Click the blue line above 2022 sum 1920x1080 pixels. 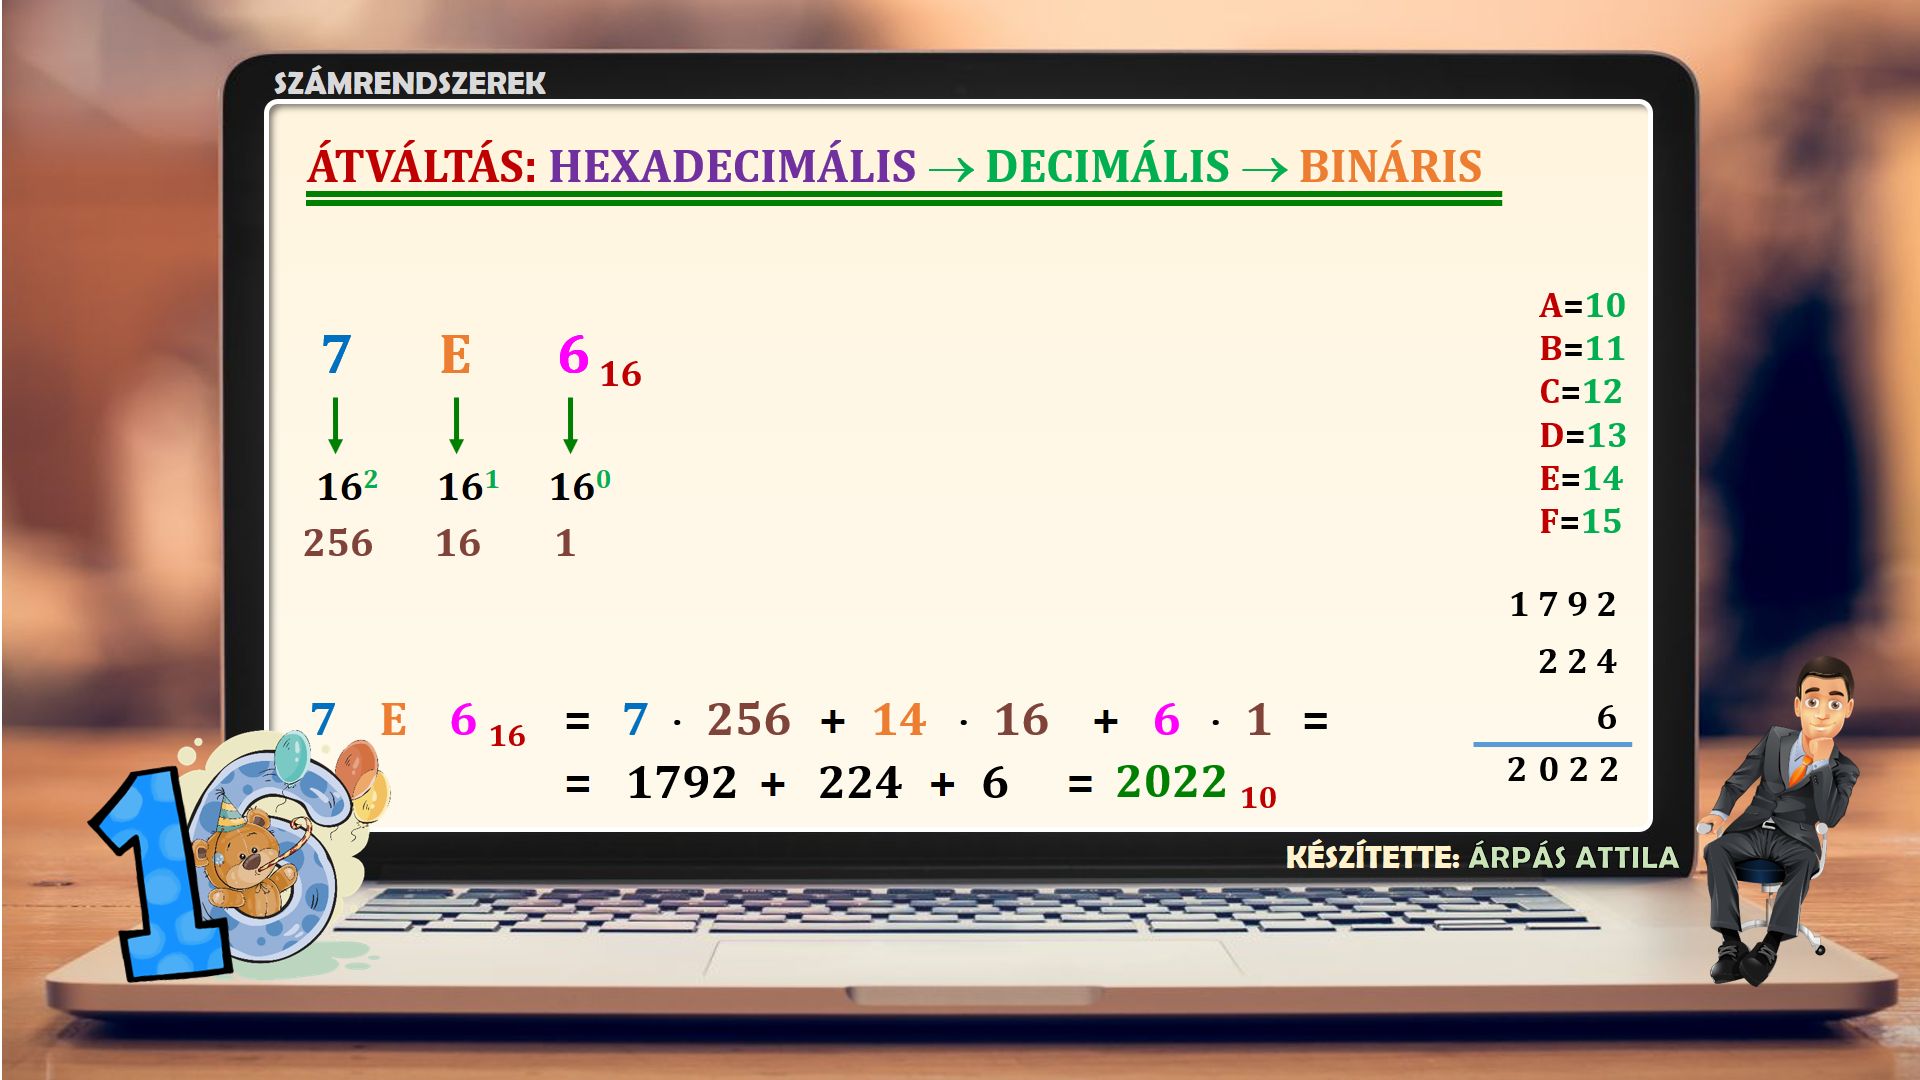point(1552,744)
